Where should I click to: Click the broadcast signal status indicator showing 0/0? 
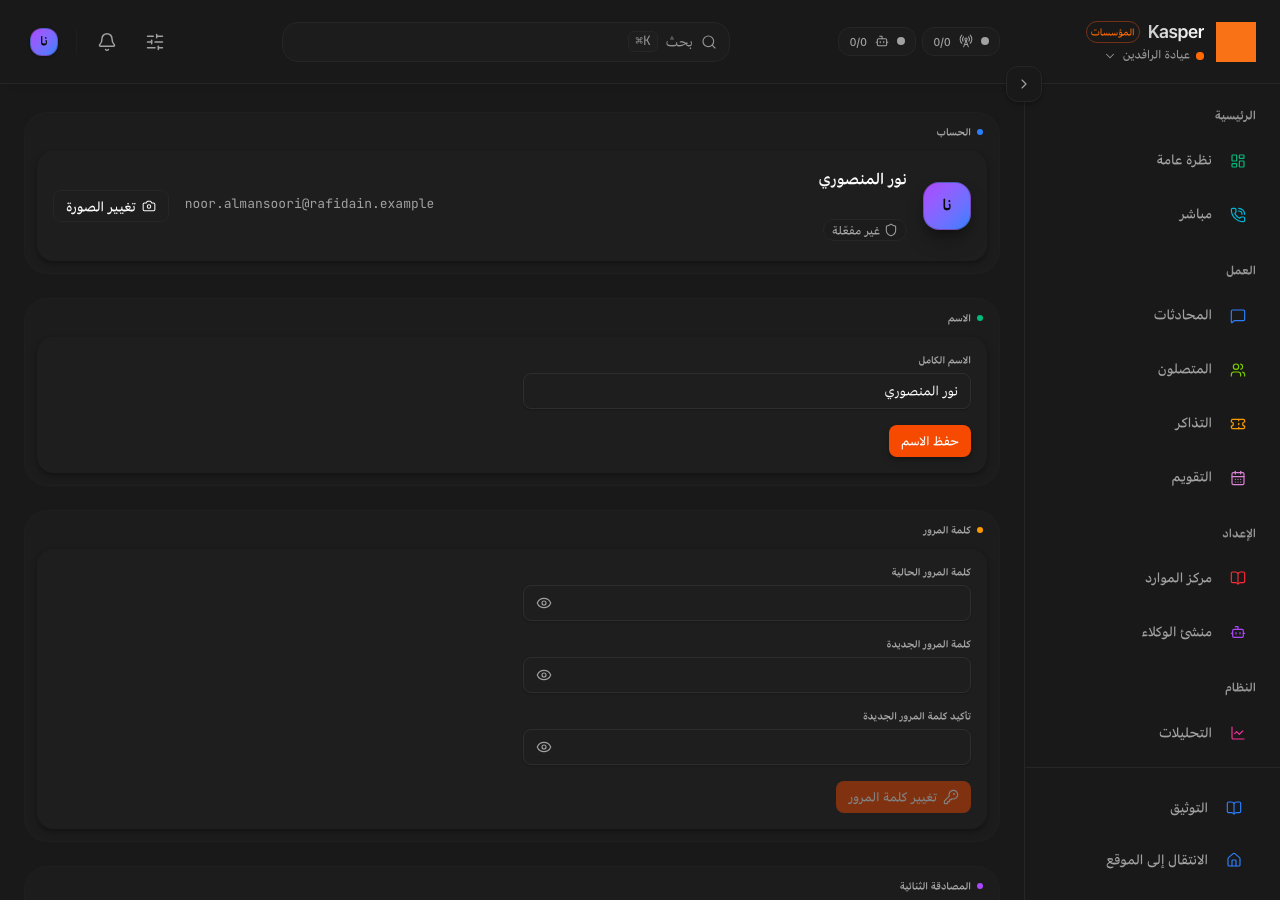coord(961,42)
